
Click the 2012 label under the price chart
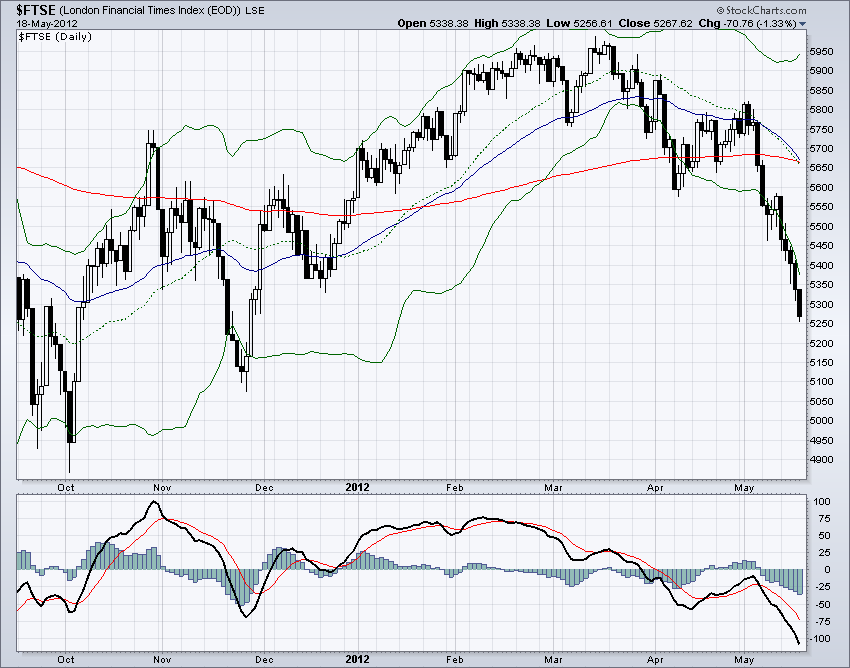[x=357, y=487]
